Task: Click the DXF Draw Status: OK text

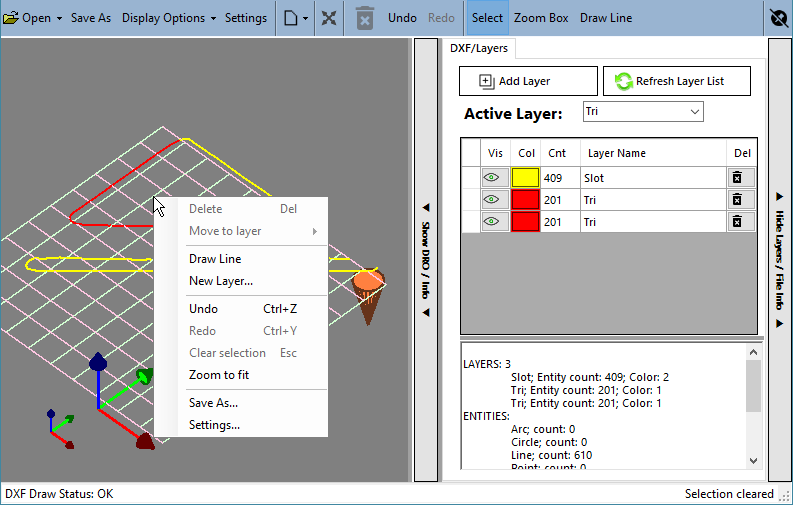Action: point(59,494)
